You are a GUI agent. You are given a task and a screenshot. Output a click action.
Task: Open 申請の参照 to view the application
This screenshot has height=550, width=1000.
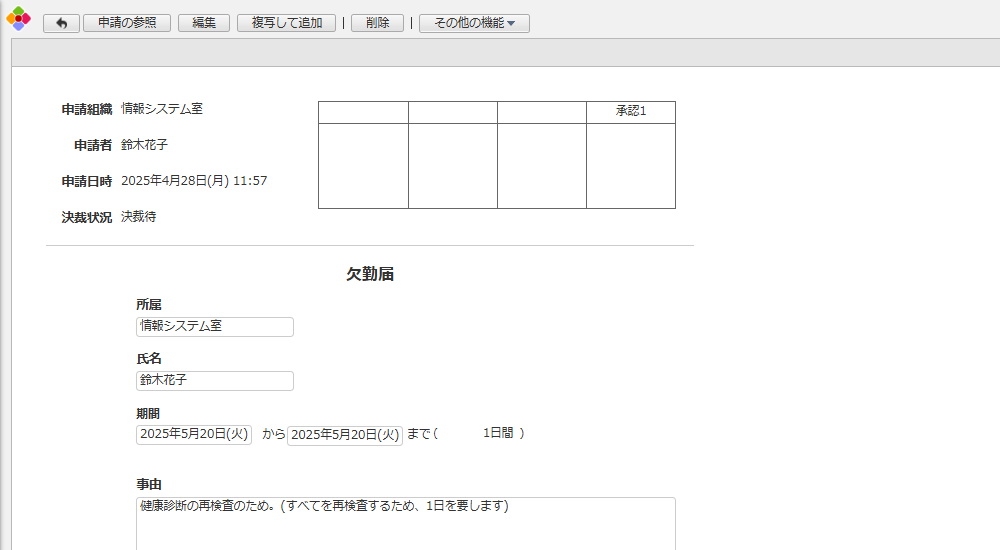tap(127, 23)
